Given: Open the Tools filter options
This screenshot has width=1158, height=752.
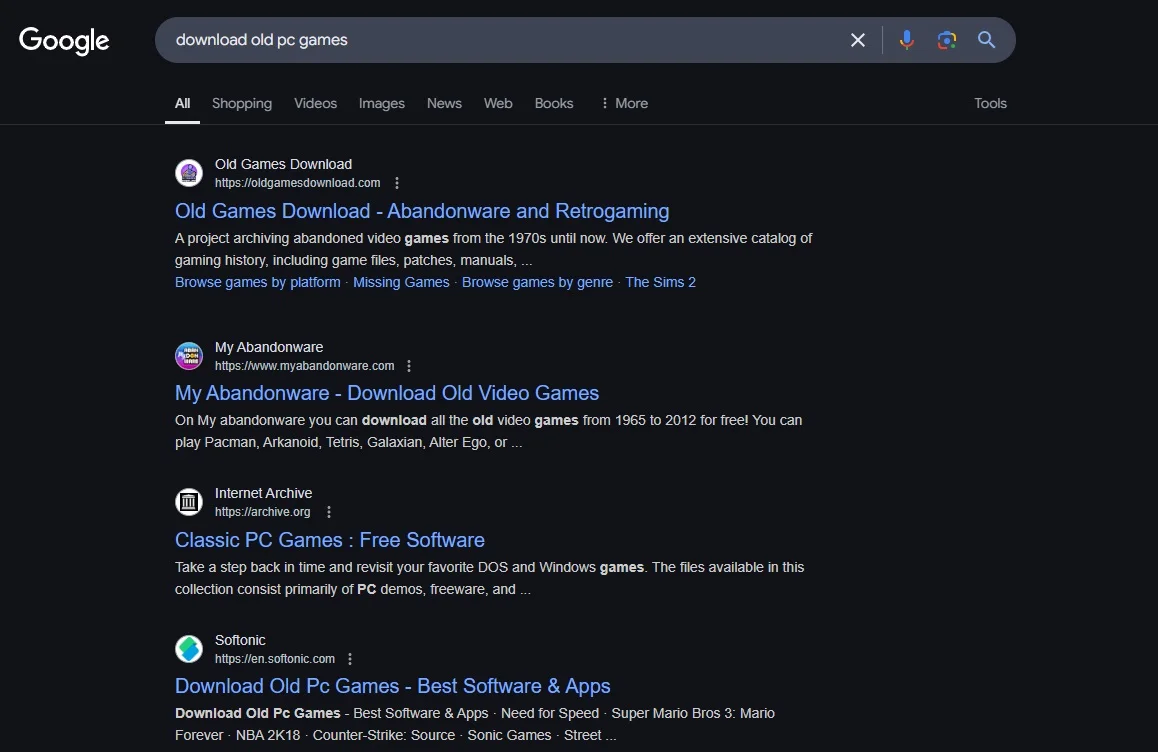Looking at the screenshot, I should [x=990, y=103].
